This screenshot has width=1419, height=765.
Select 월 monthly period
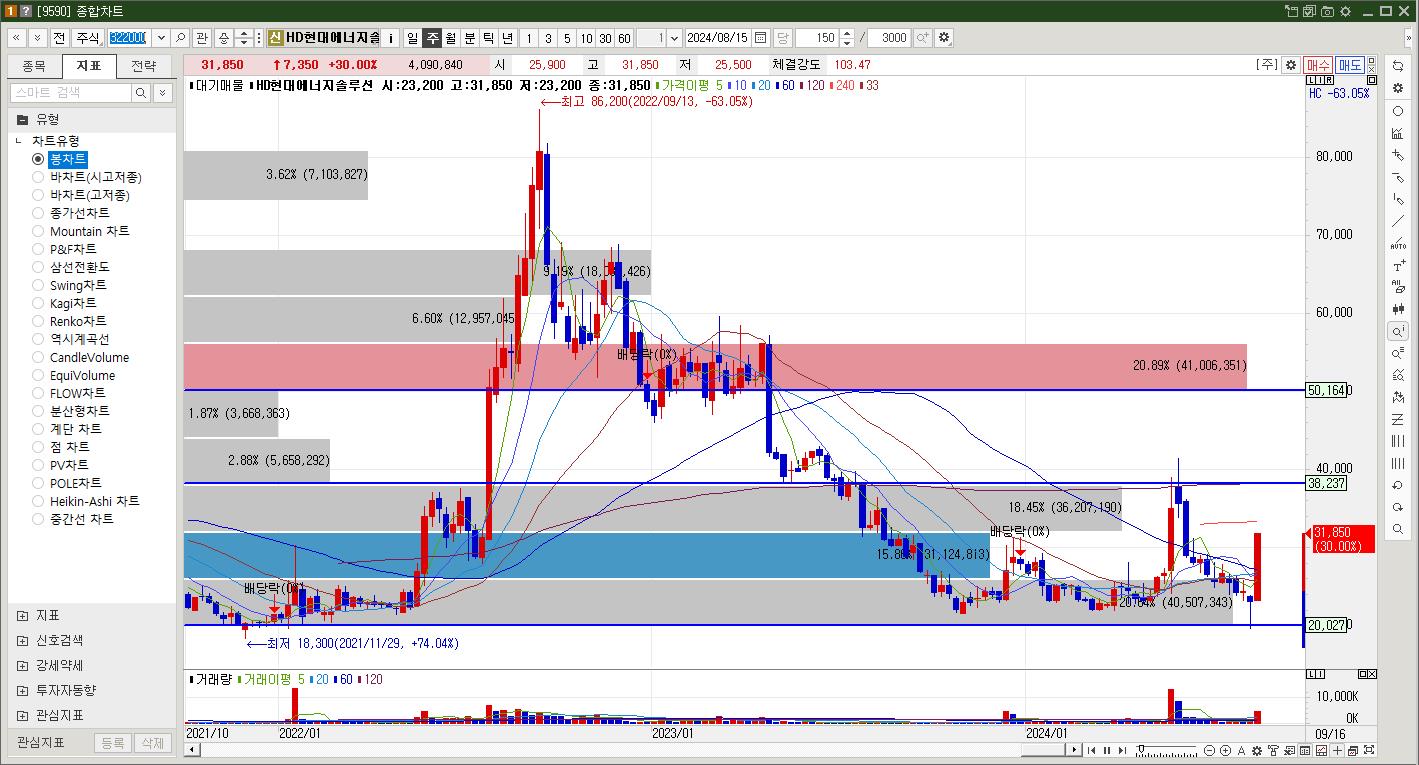click(451, 38)
